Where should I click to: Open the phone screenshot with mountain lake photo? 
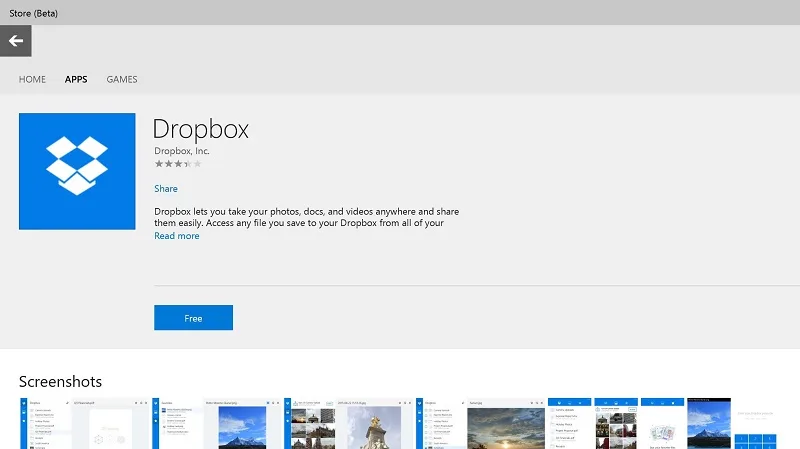709,423
